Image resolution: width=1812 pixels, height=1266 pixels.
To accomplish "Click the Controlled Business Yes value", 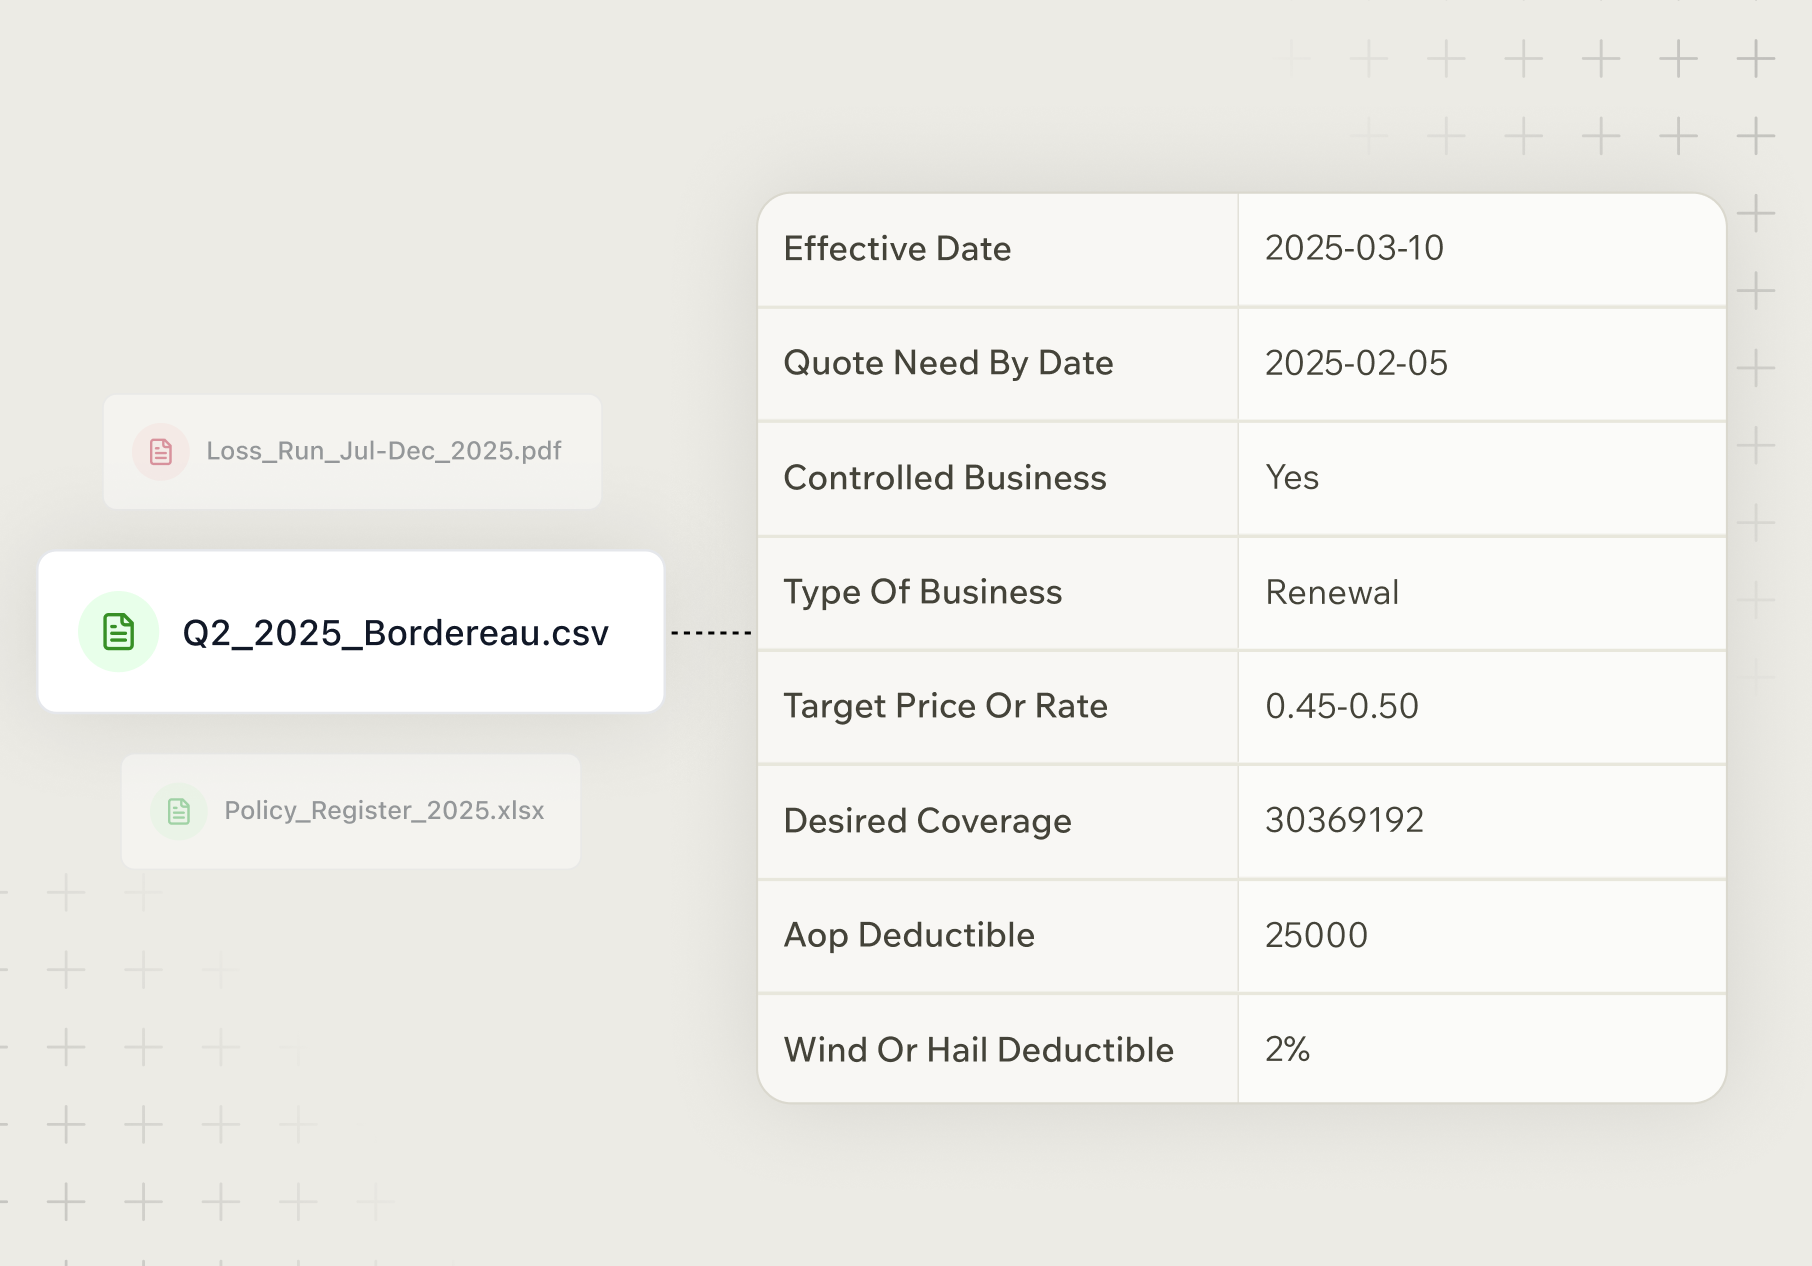I will click(x=1292, y=478).
